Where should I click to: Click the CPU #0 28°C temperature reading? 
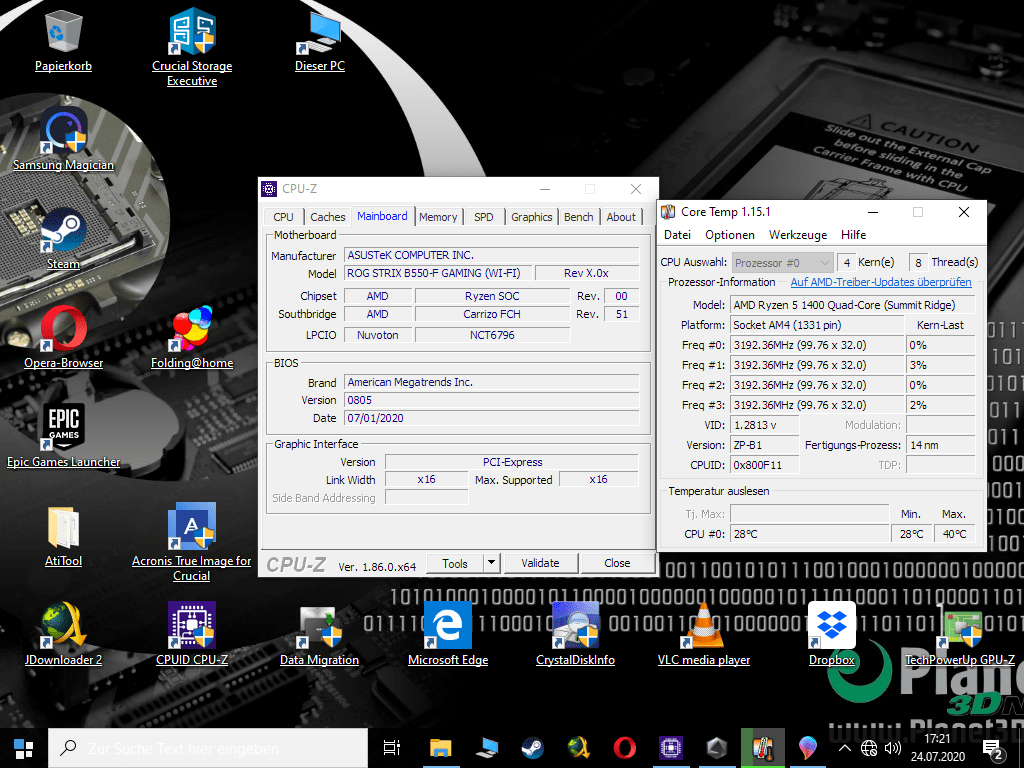(x=809, y=534)
